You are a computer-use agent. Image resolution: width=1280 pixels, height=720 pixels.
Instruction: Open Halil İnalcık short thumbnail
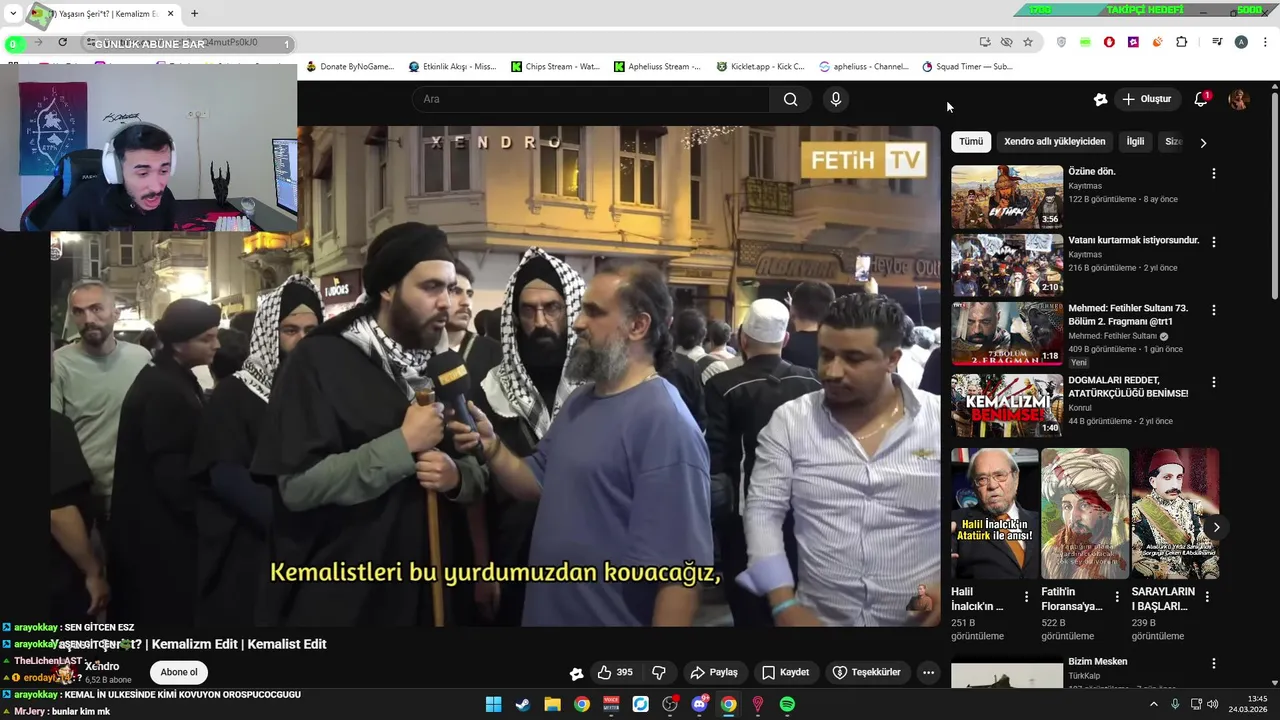(994, 513)
